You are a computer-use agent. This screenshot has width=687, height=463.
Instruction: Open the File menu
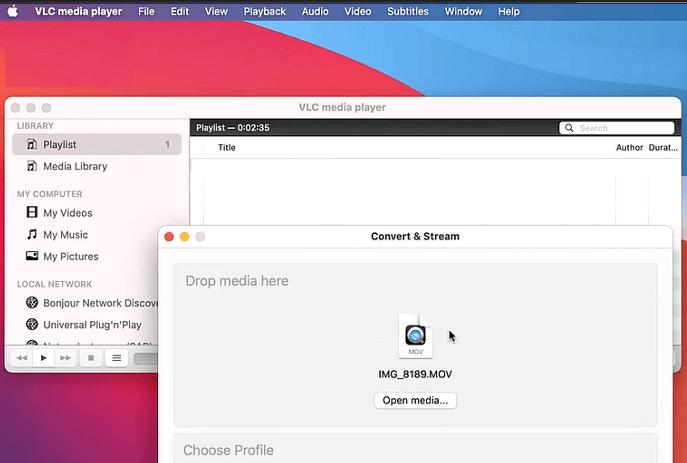pos(146,11)
